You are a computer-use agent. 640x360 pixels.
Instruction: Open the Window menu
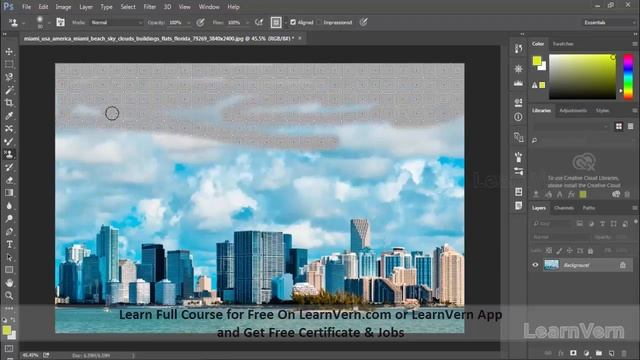click(209, 7)
